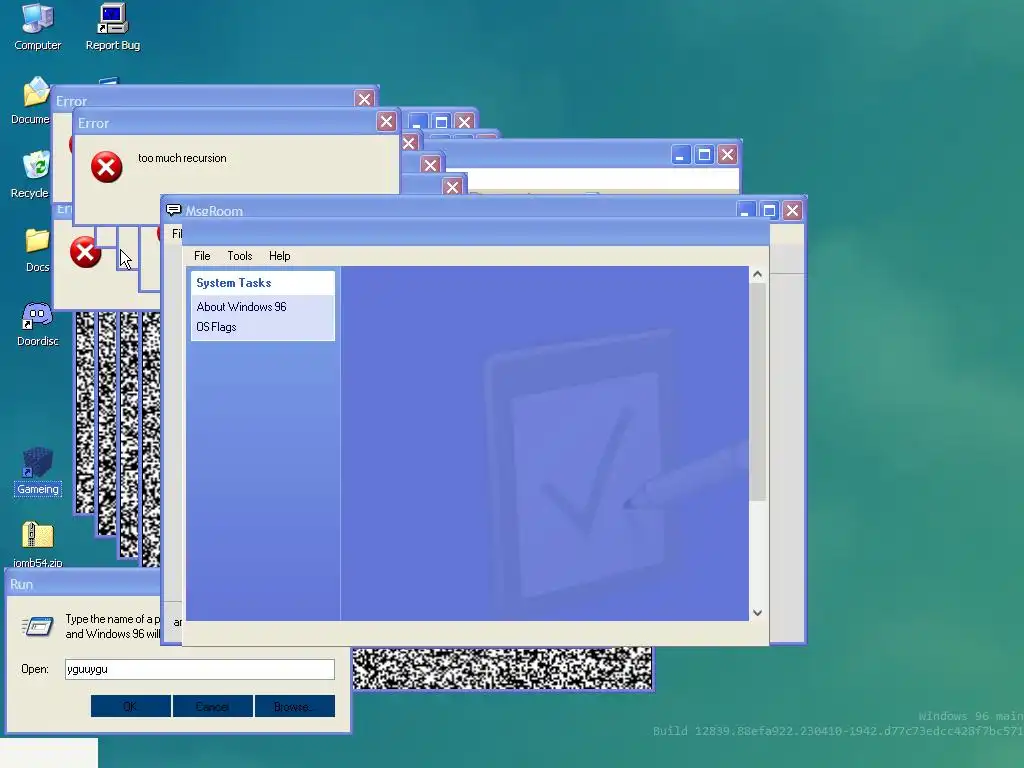Minimize the white-content window behind MsgRoom
This screenshot has width=1024, height=768.
[680, 155]
